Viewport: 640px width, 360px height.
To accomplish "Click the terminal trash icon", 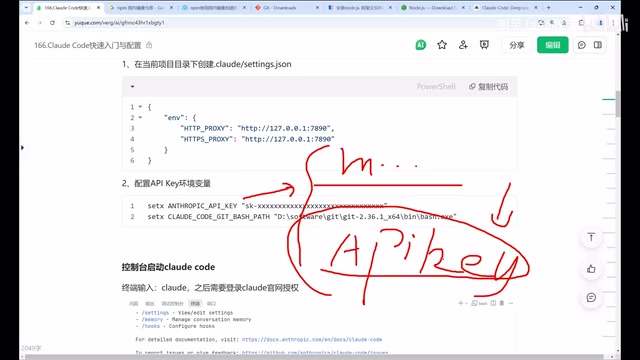I will tap(502, 303).
